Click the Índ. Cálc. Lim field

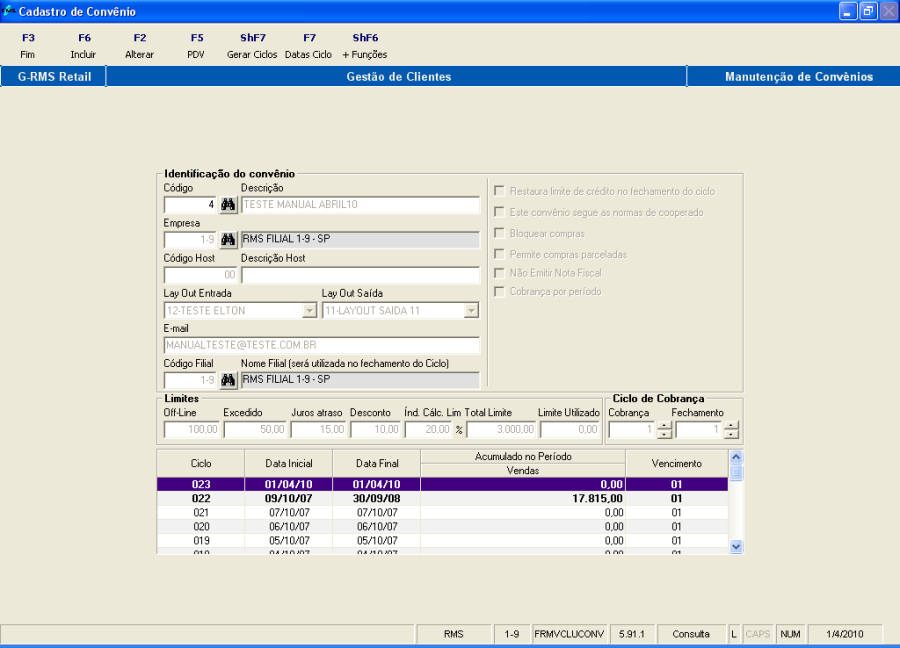(429, 429)
